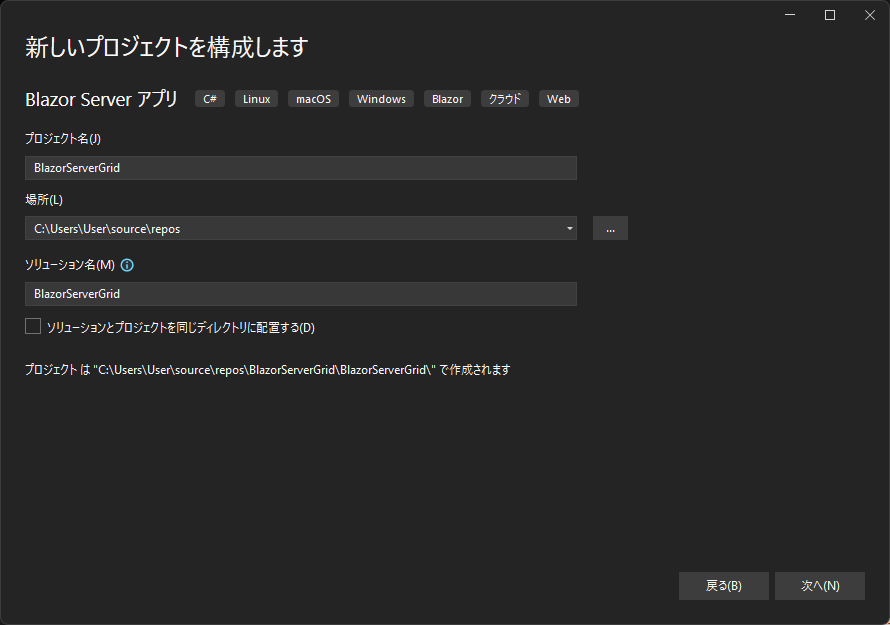Click the プロジェクト名(J) label
The width and height of the screenshot is (890, 625).
click(62, 139)
